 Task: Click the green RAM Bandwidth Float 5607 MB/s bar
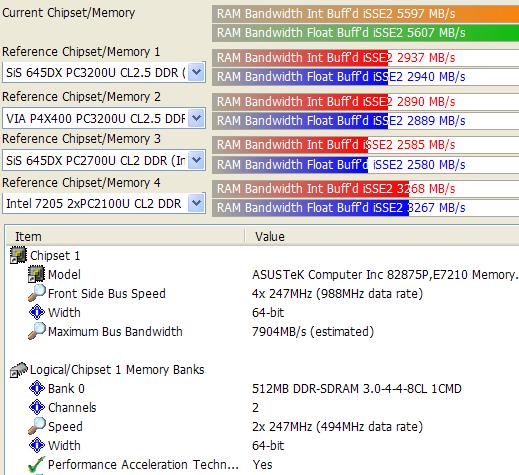[365, 33]
